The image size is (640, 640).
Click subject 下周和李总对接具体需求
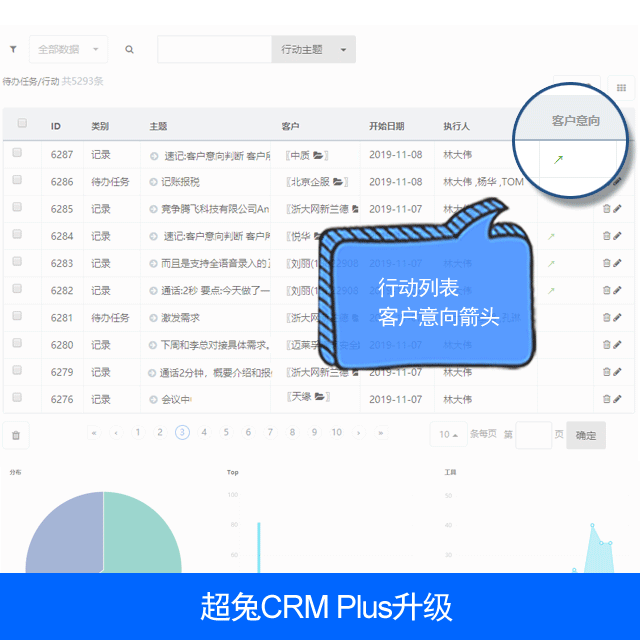215,345
